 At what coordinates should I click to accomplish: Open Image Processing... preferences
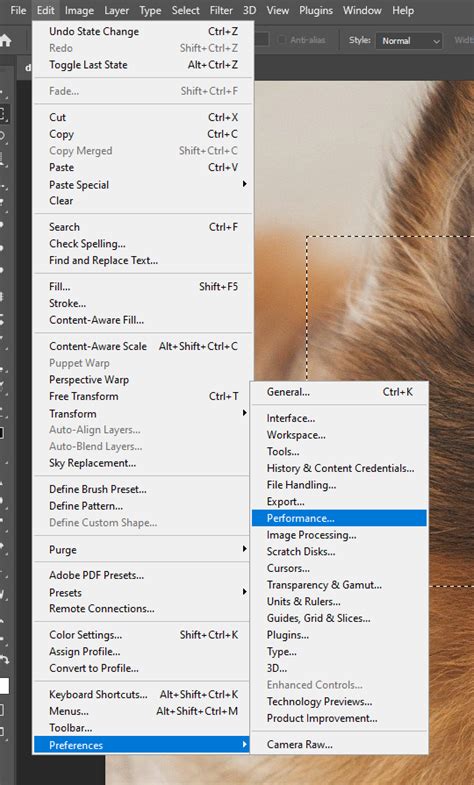point(339,535)
